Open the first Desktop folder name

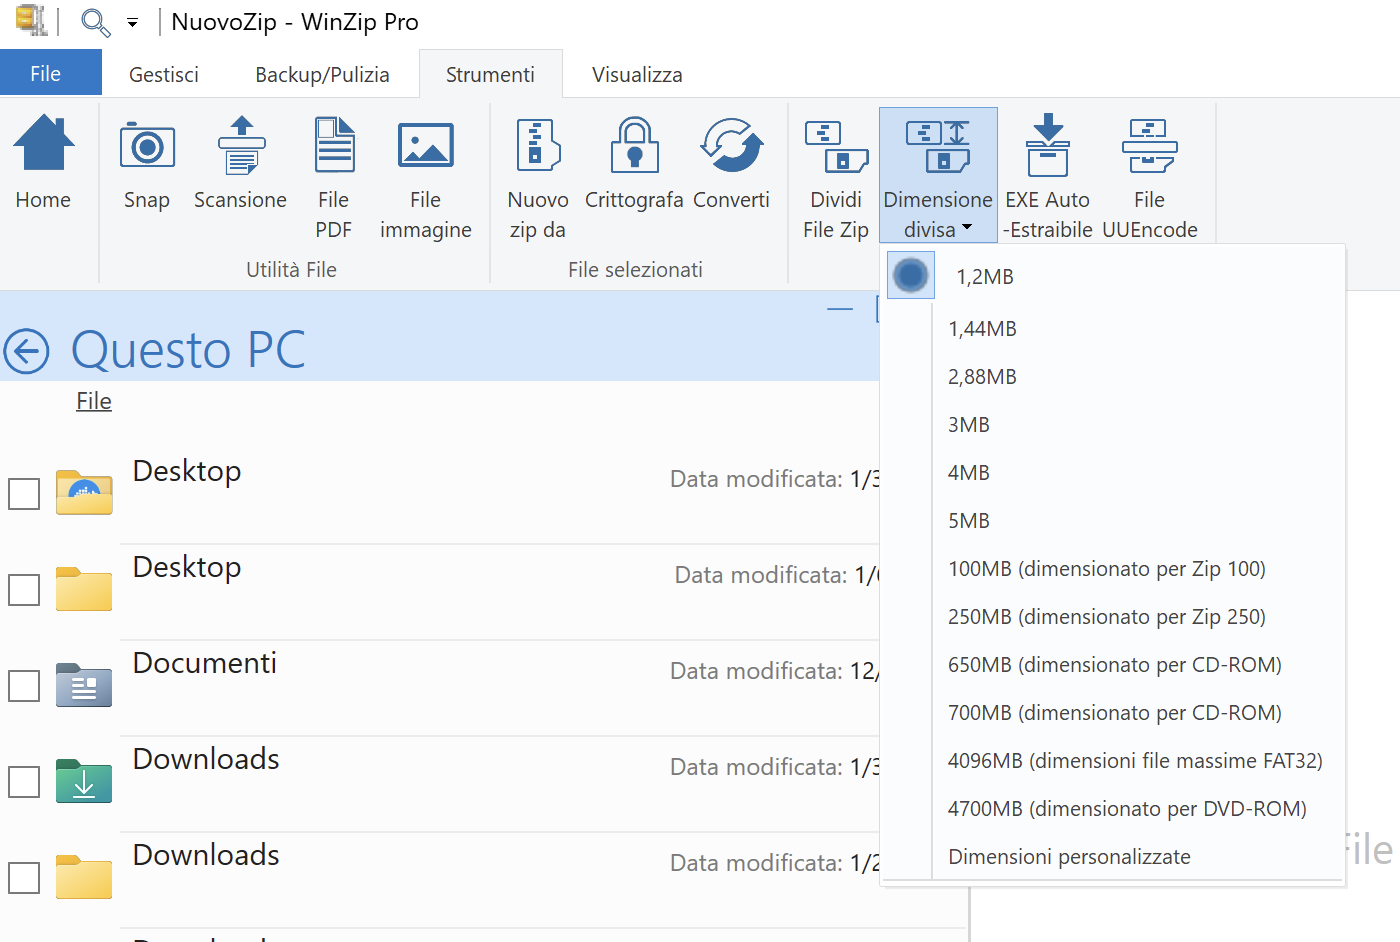(187, 471)
